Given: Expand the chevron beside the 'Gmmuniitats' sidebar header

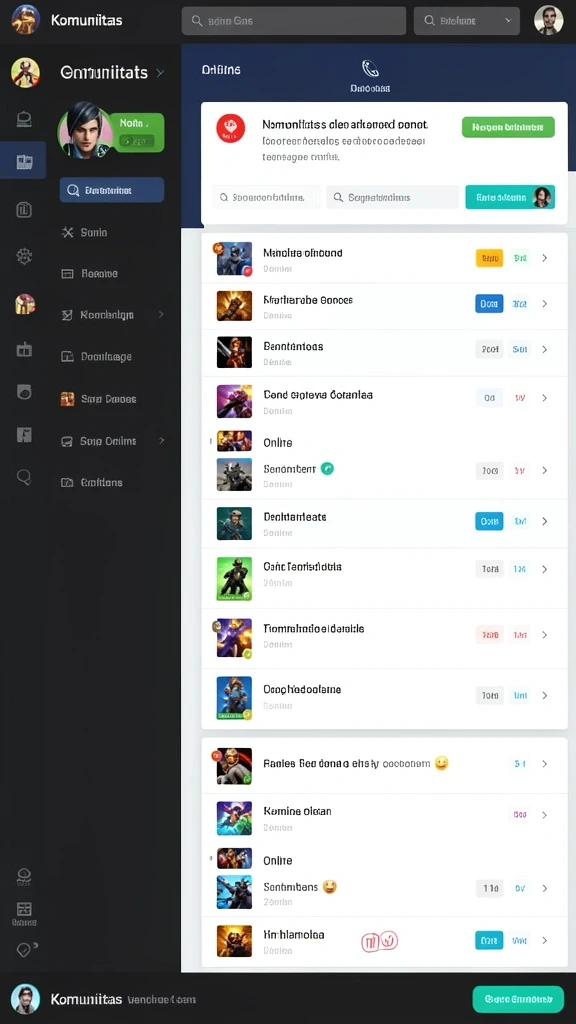Looking at the screenshot, I should pyautogui.click(x=160, y=72).
